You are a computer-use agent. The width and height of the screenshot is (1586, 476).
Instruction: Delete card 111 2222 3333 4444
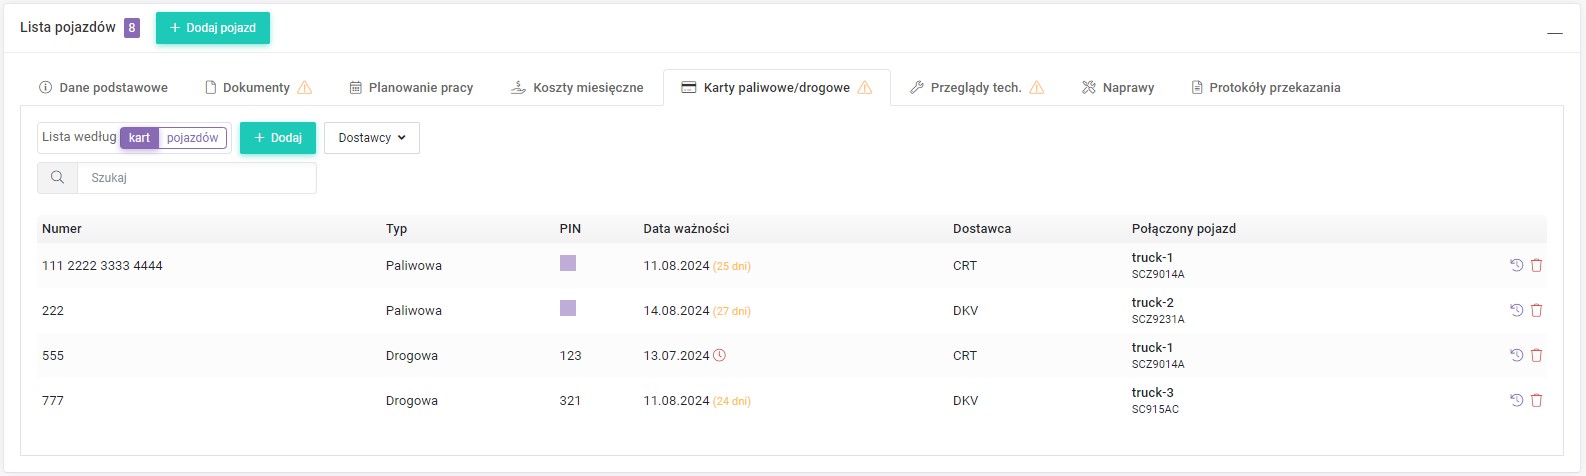pyautogui.click(x=1537, y=265)
